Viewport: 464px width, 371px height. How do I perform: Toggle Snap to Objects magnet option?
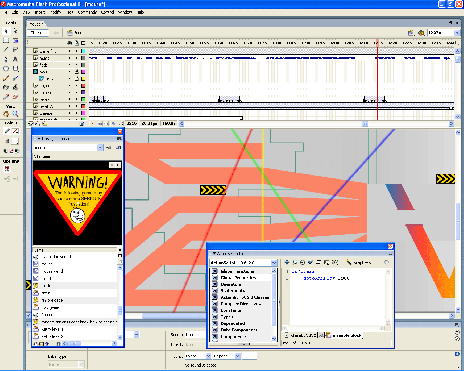[7, 169]
